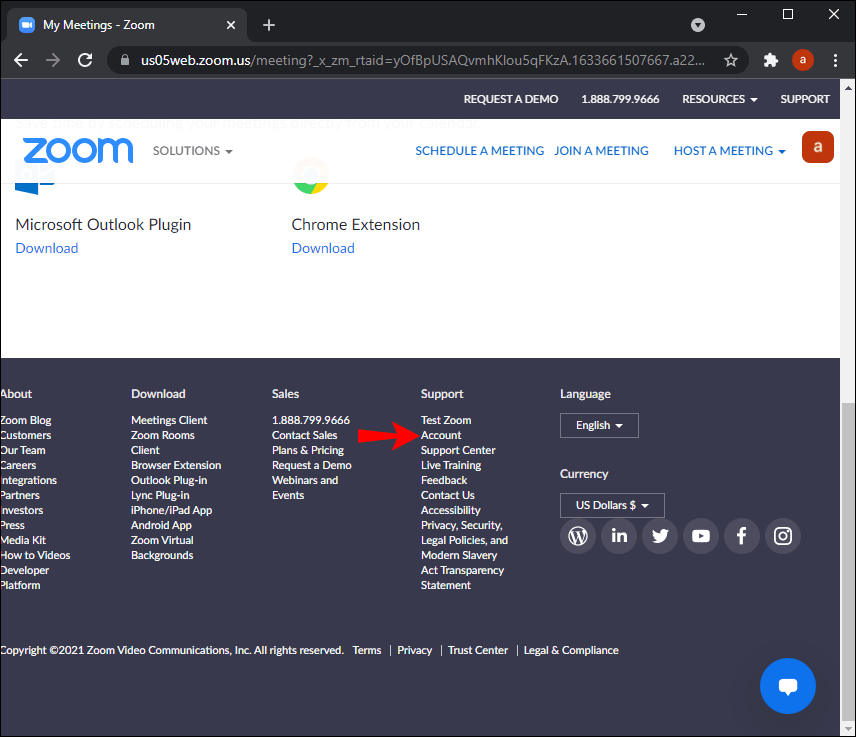This screenshot has width=856, height=737.
Task: Open Zoom's YouTube channel
Action: pos(700,536)
